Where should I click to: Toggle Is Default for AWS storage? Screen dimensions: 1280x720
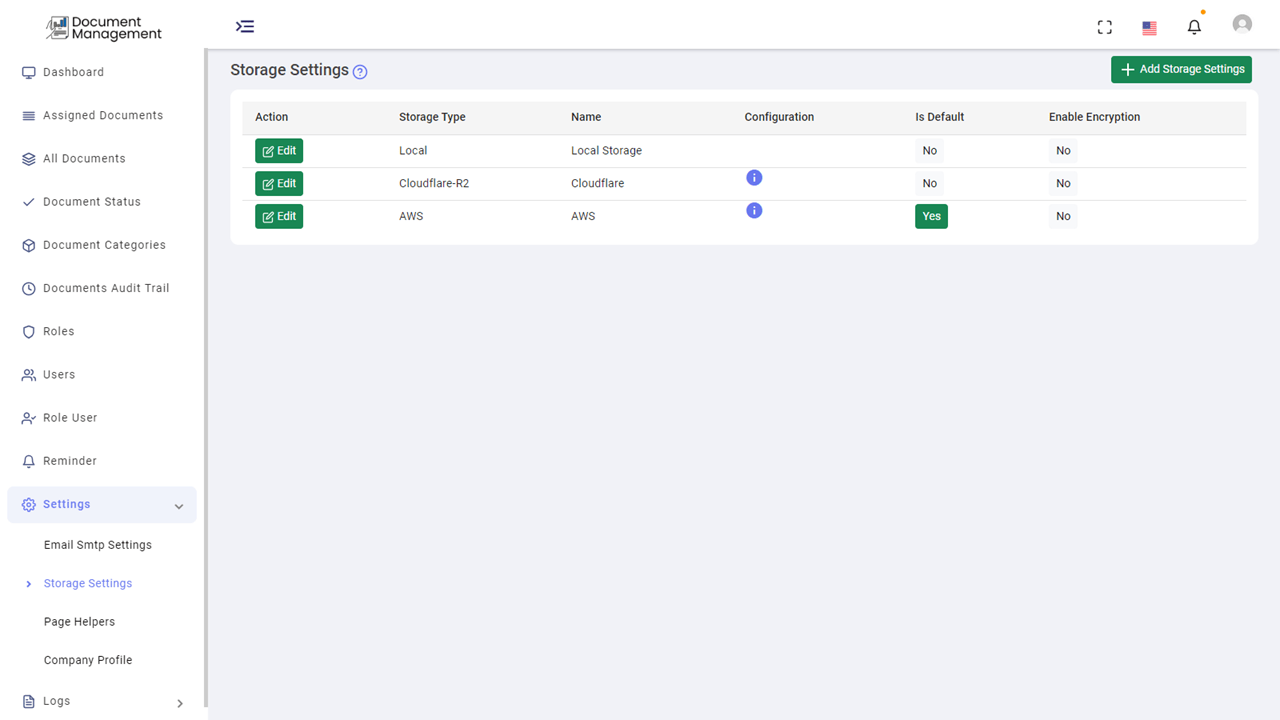click(x=931, y=216)
